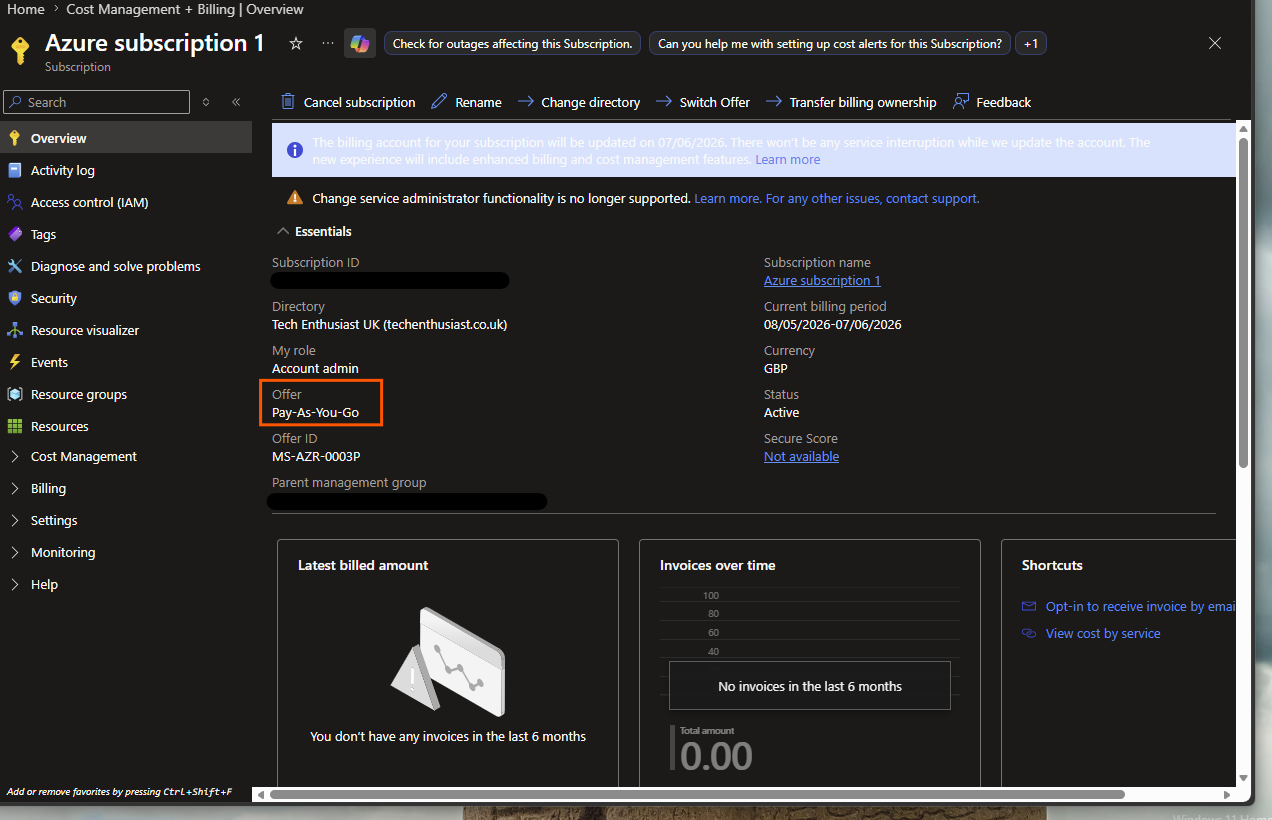Click the Cancel subscription trash icon
This screenshot has height=820, width=1272.
coord(288,102)
